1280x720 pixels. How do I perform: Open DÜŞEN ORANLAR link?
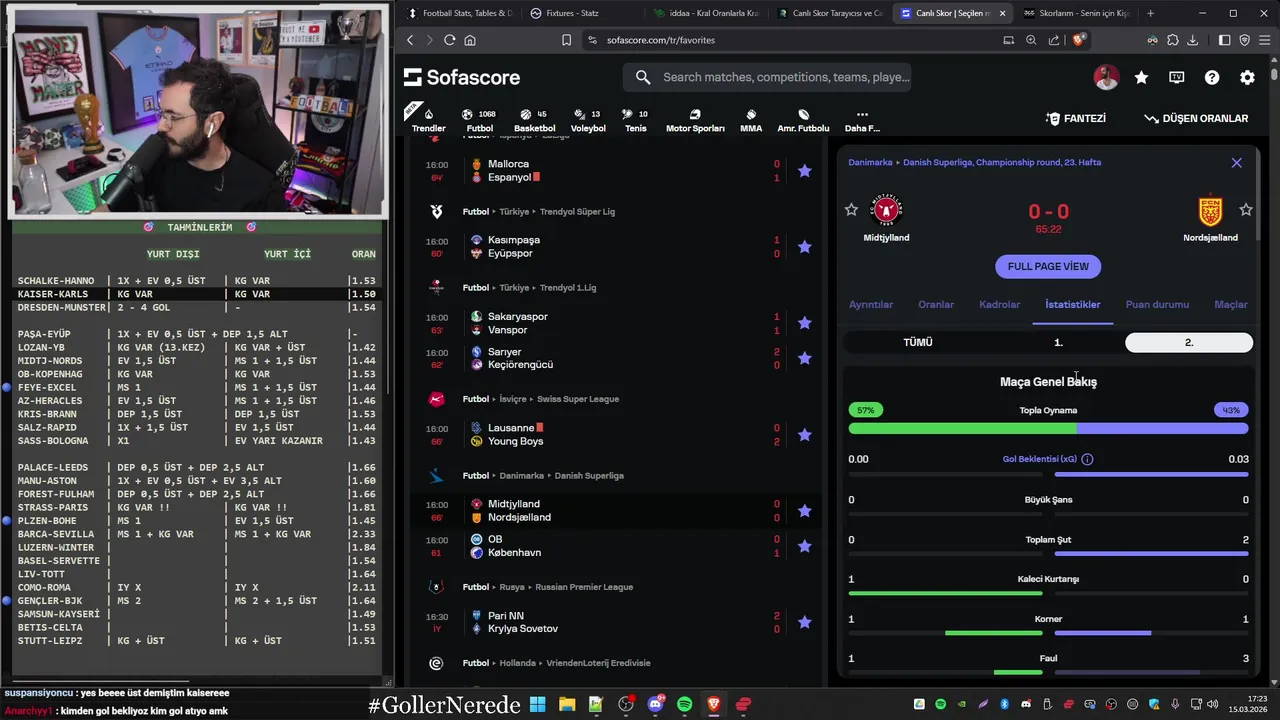point(1196,118)
